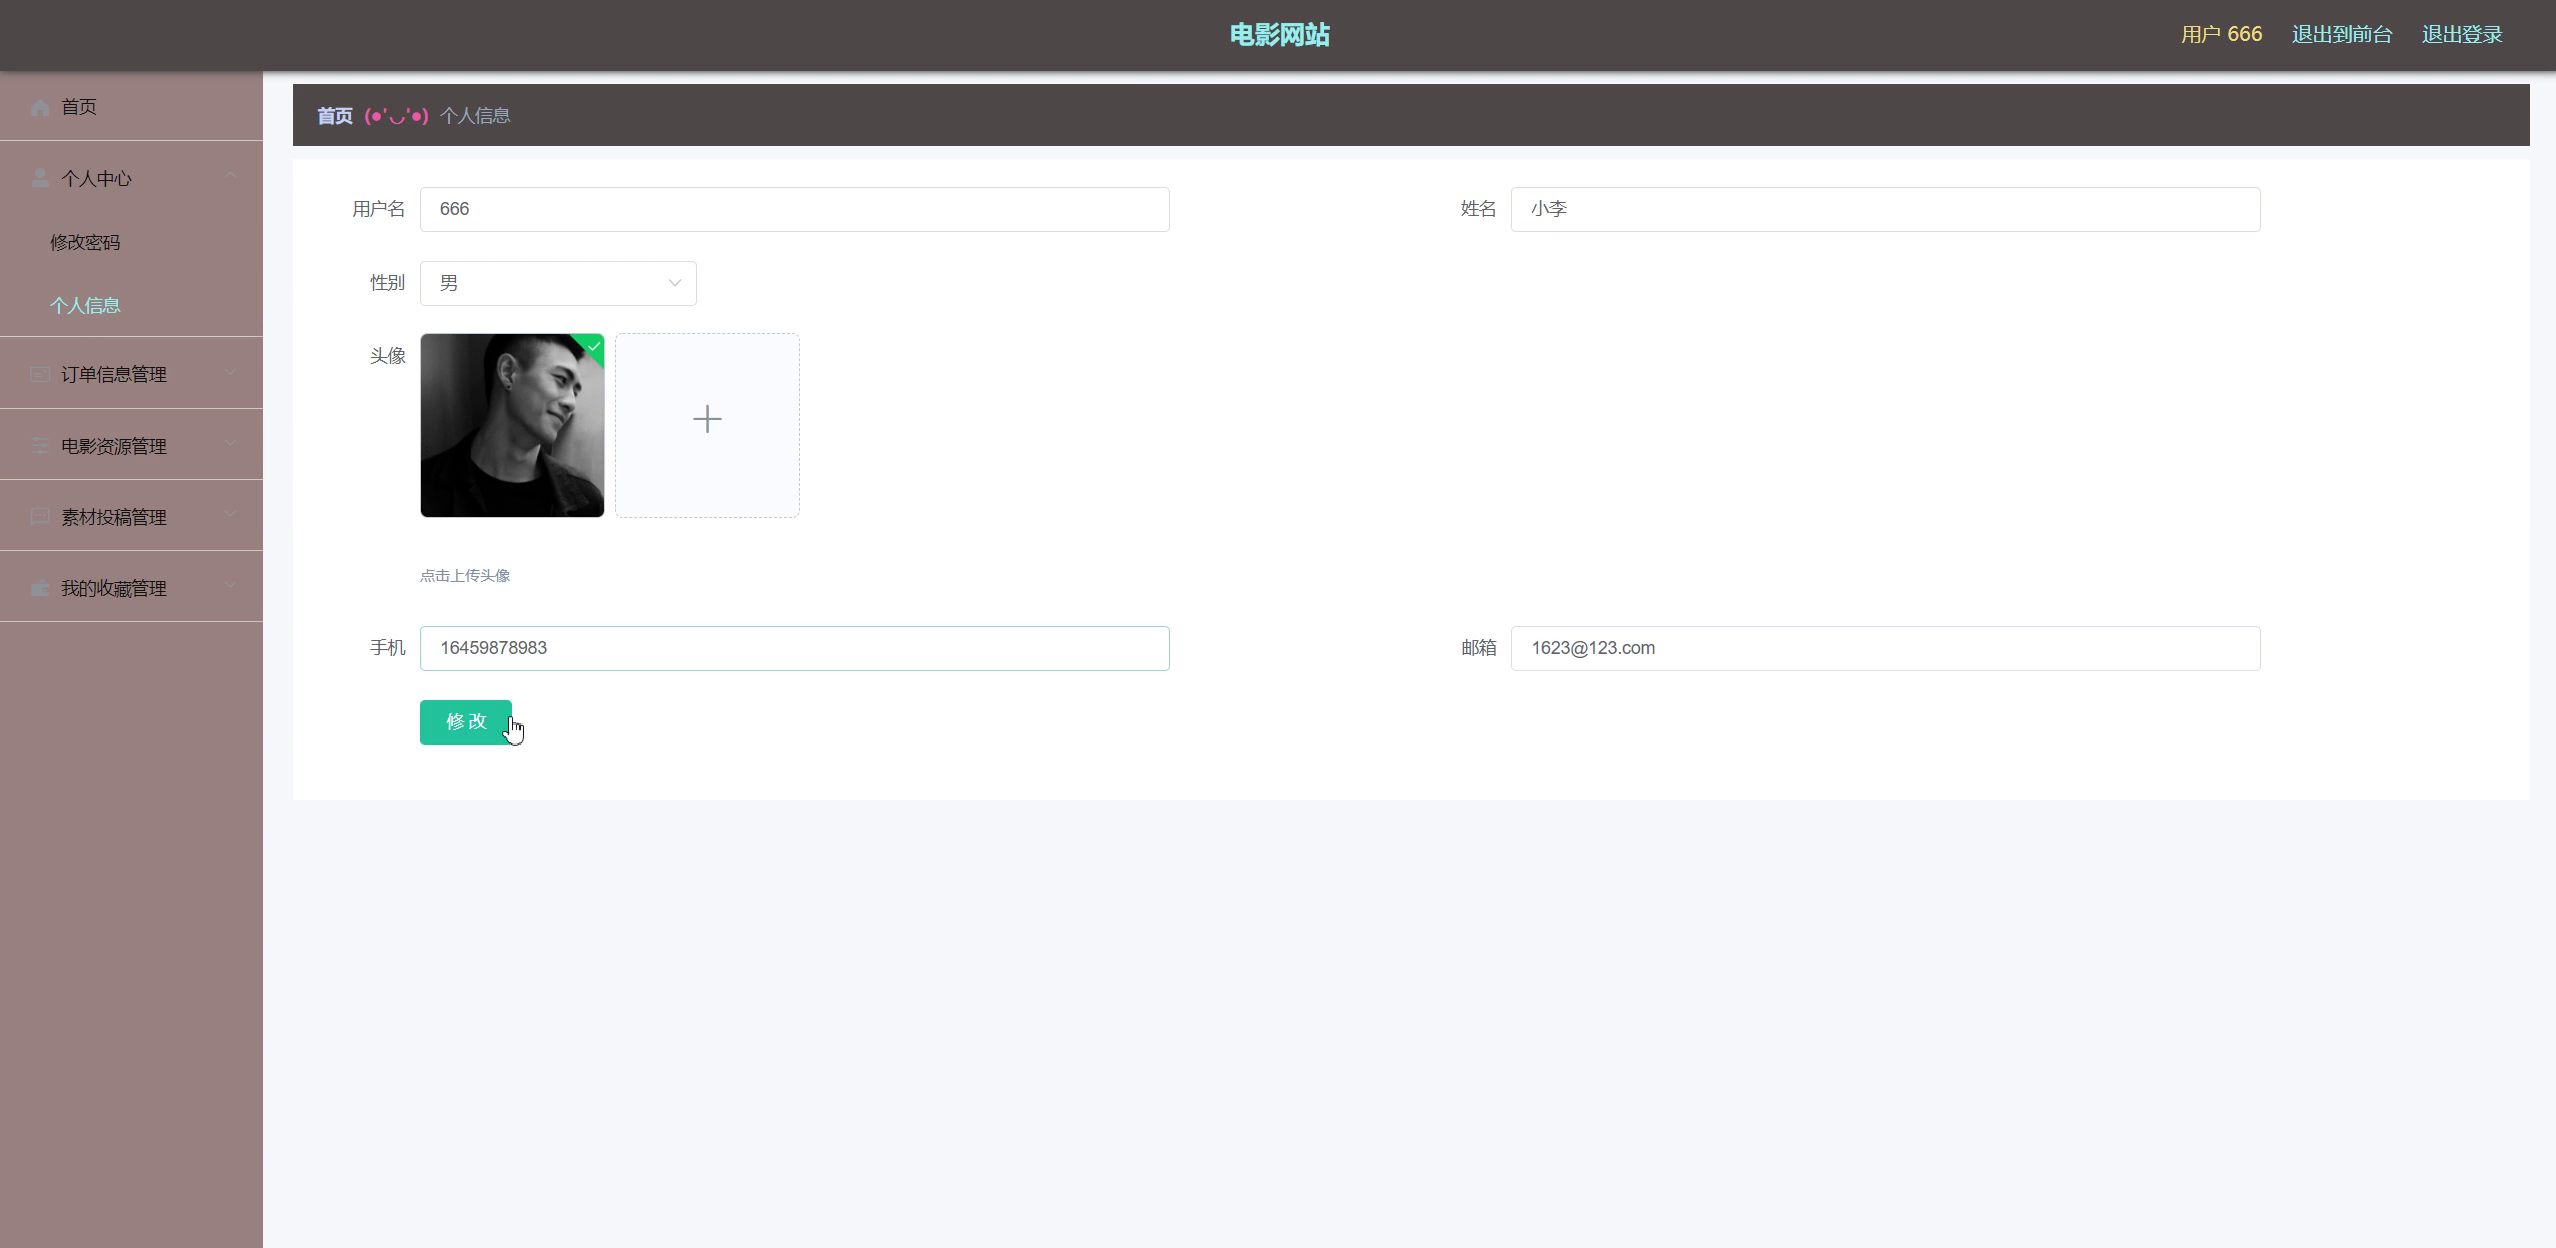Click the home icon beside 首页 in sidebar

(x=40, y=107)
